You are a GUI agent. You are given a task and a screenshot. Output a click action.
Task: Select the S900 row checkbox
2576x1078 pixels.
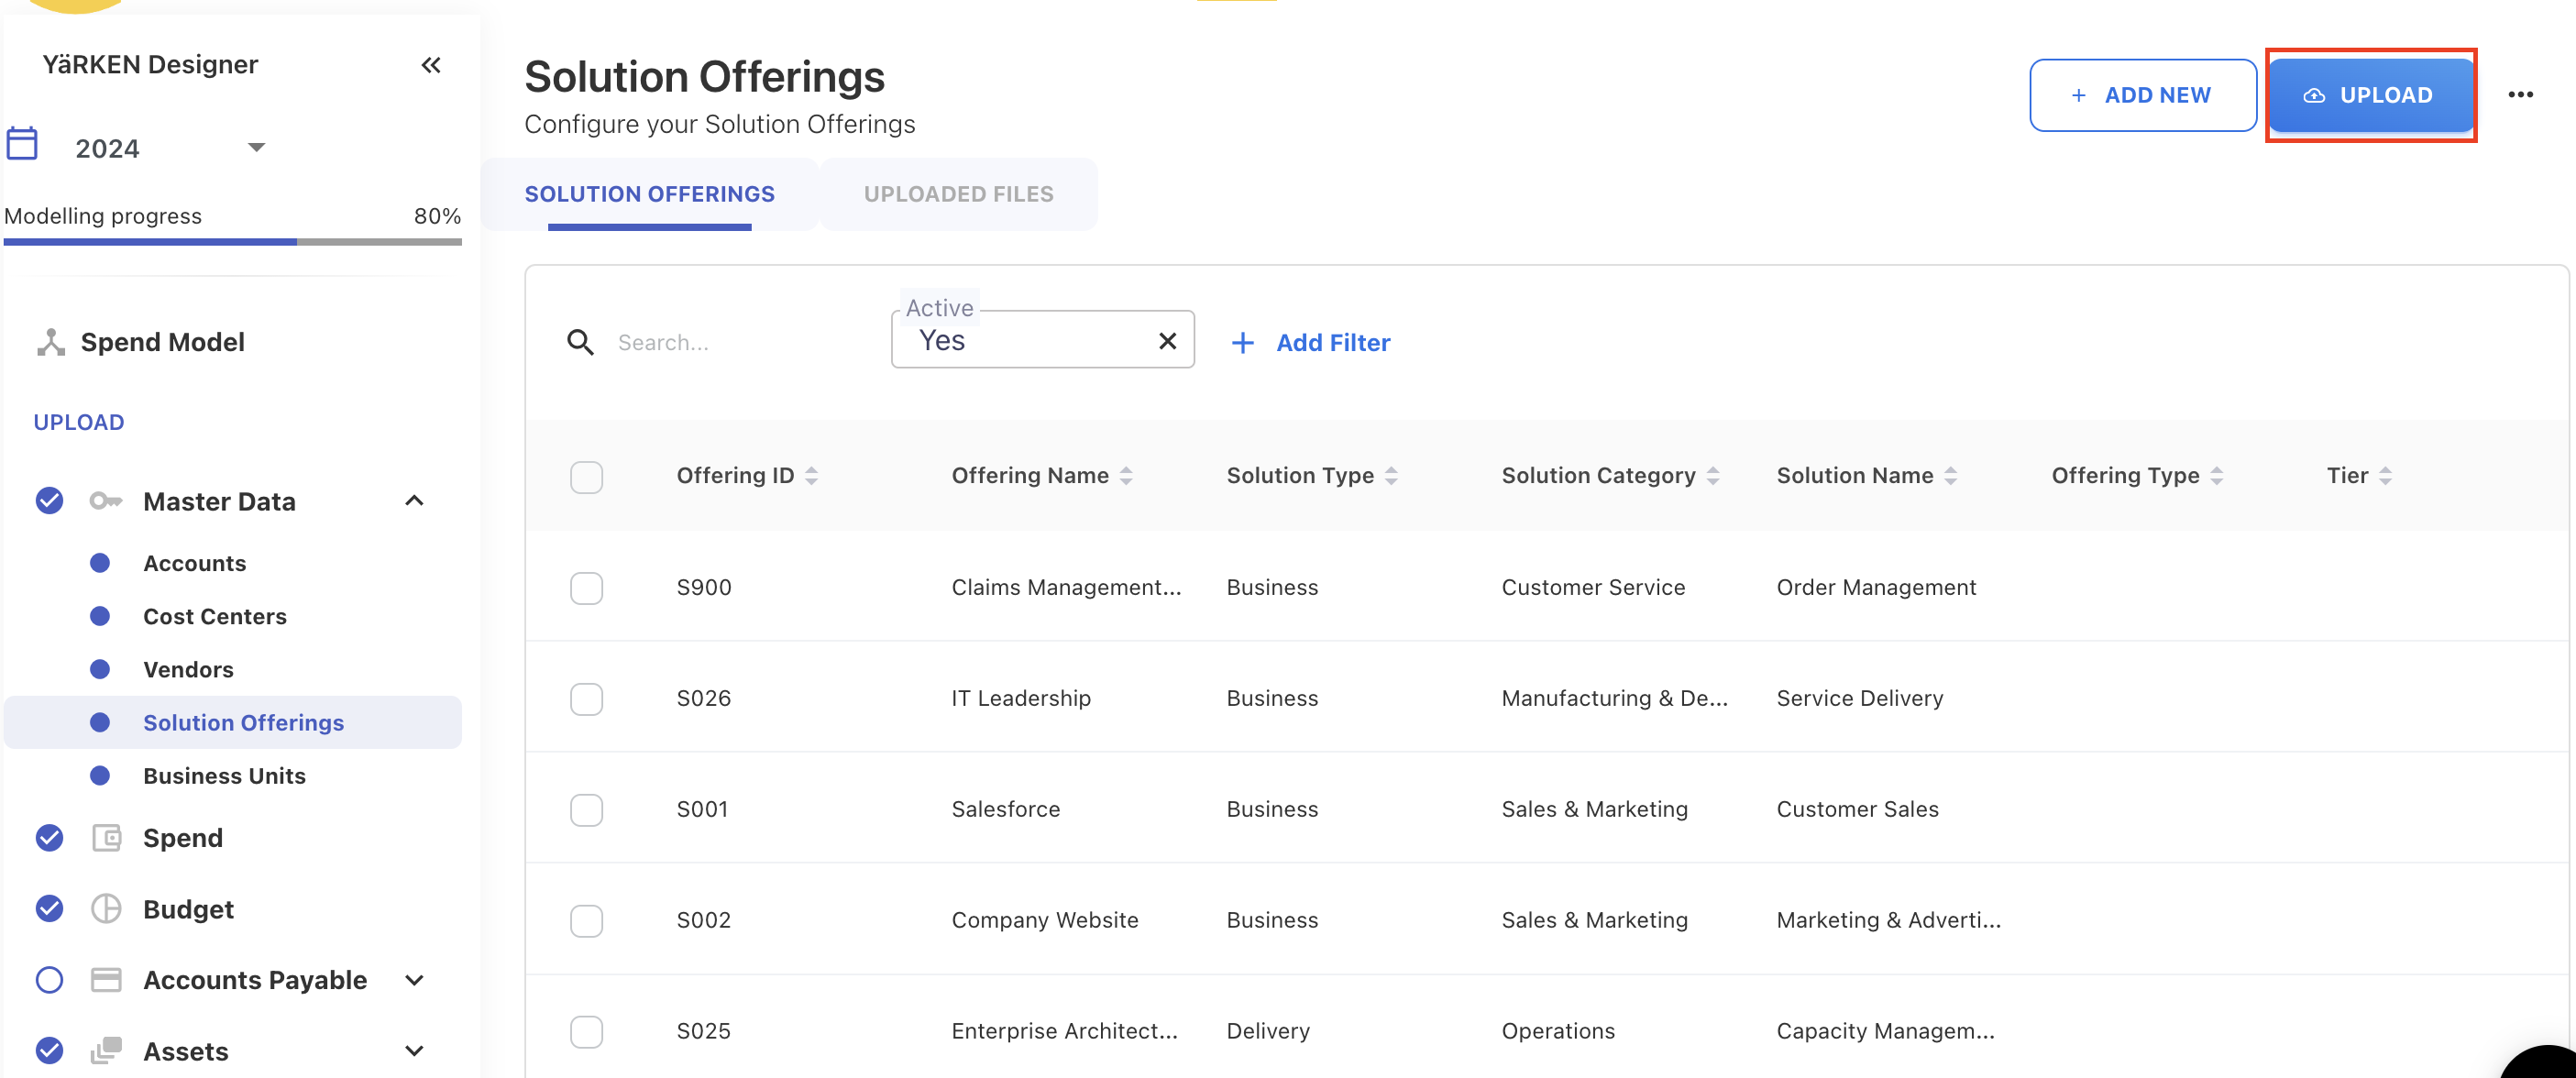coord(586,588)
